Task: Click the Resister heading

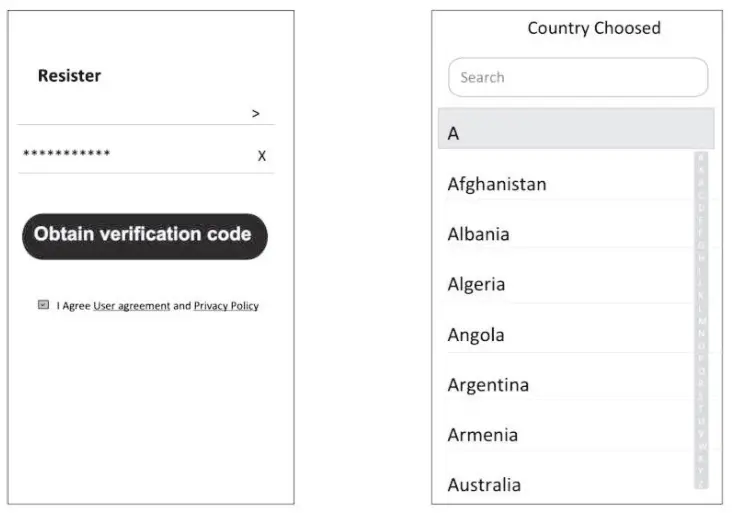Action: coord(69,76)
